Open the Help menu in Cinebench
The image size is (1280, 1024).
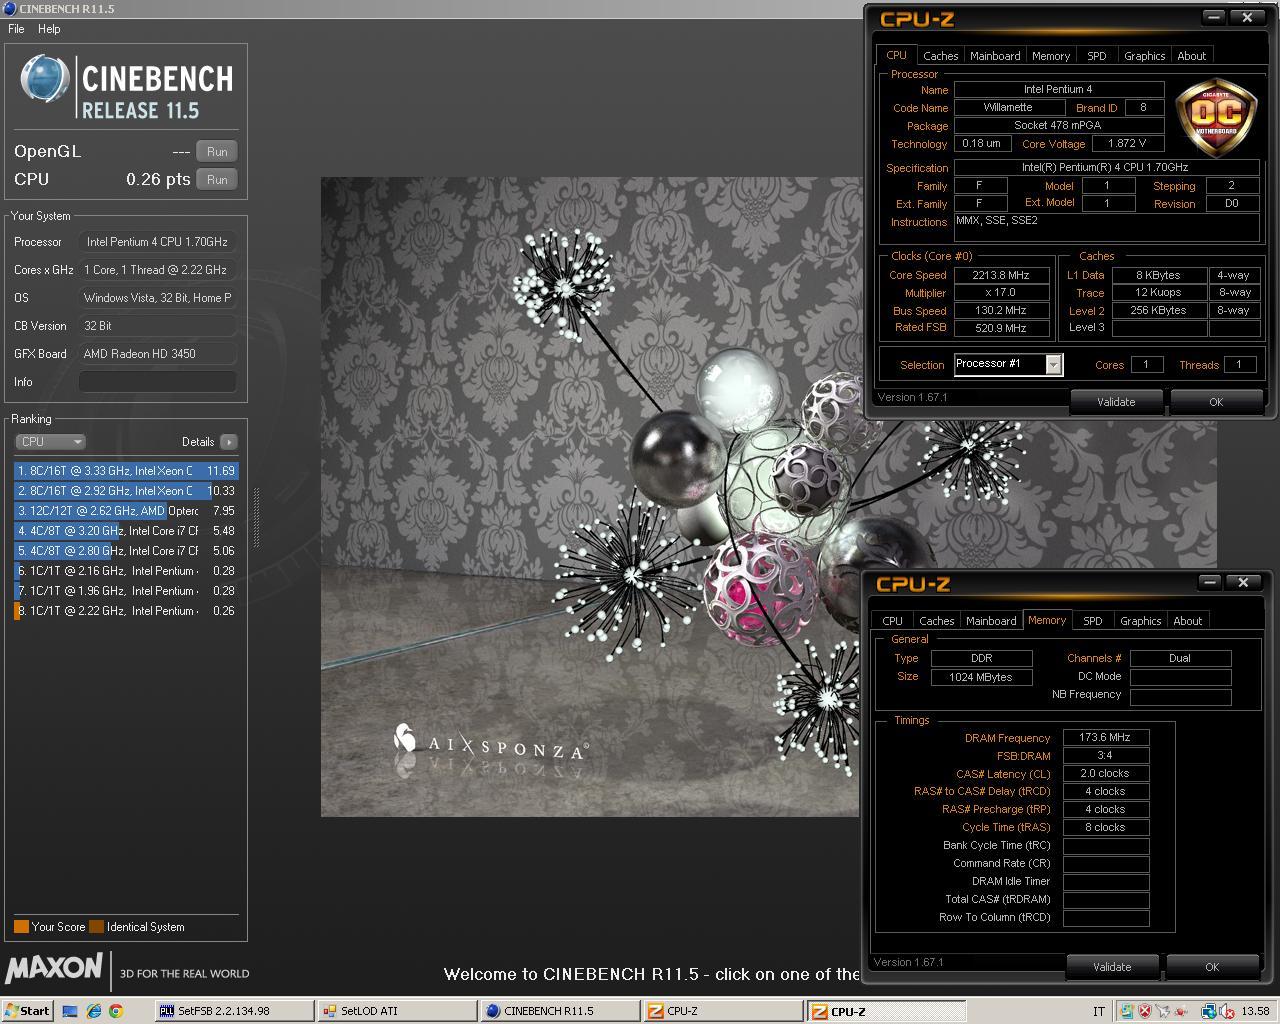49,29
